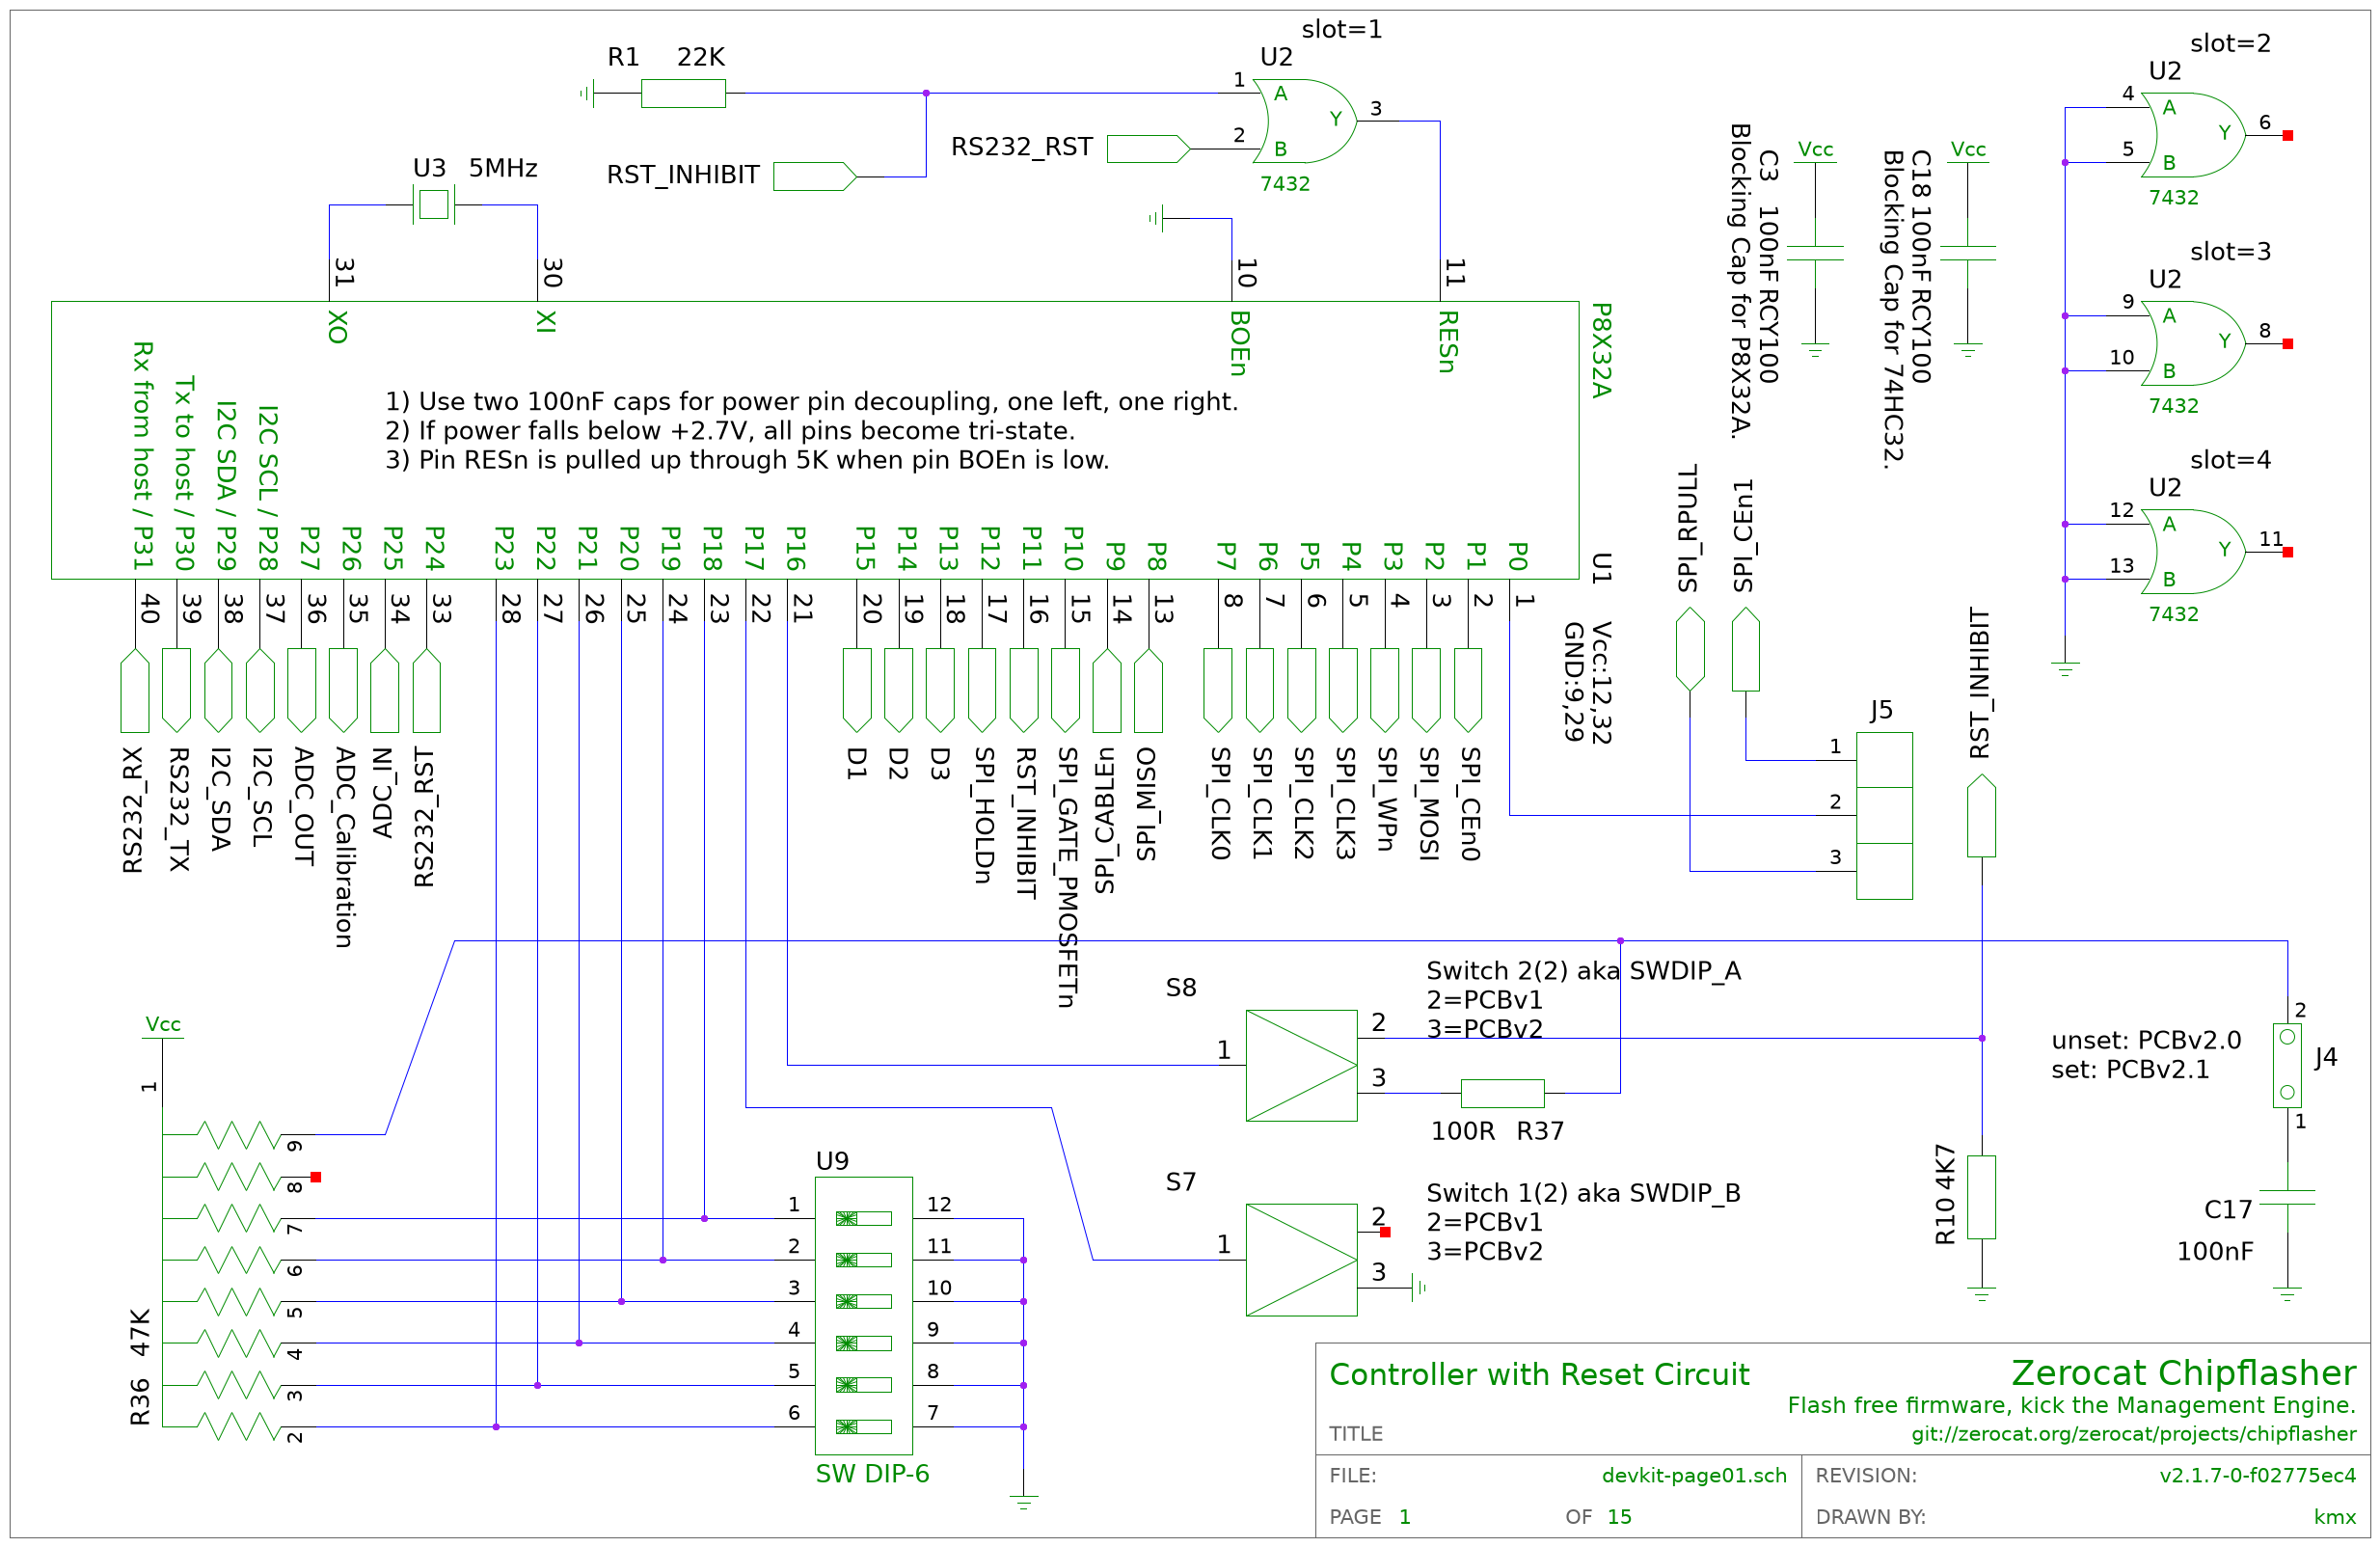Click the RS232_RX port at pin 40
Screen dimensions: 2380x1547
pos(135,690)
